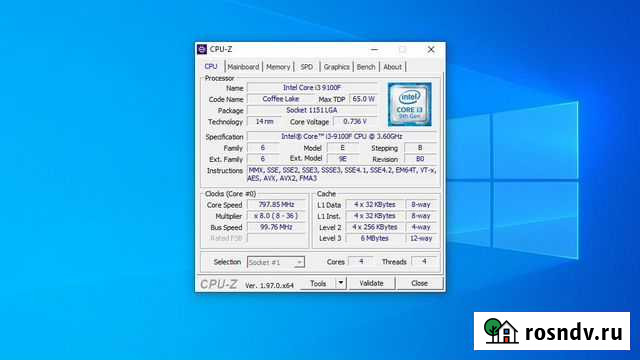Open the Socket #1 selection dropdown

coord(276,262)
